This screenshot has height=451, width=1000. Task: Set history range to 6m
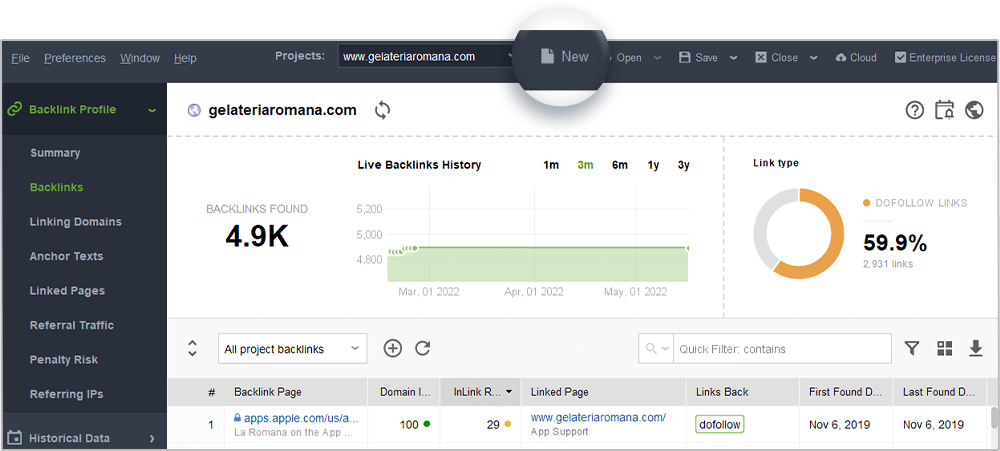tap(620, 165)
